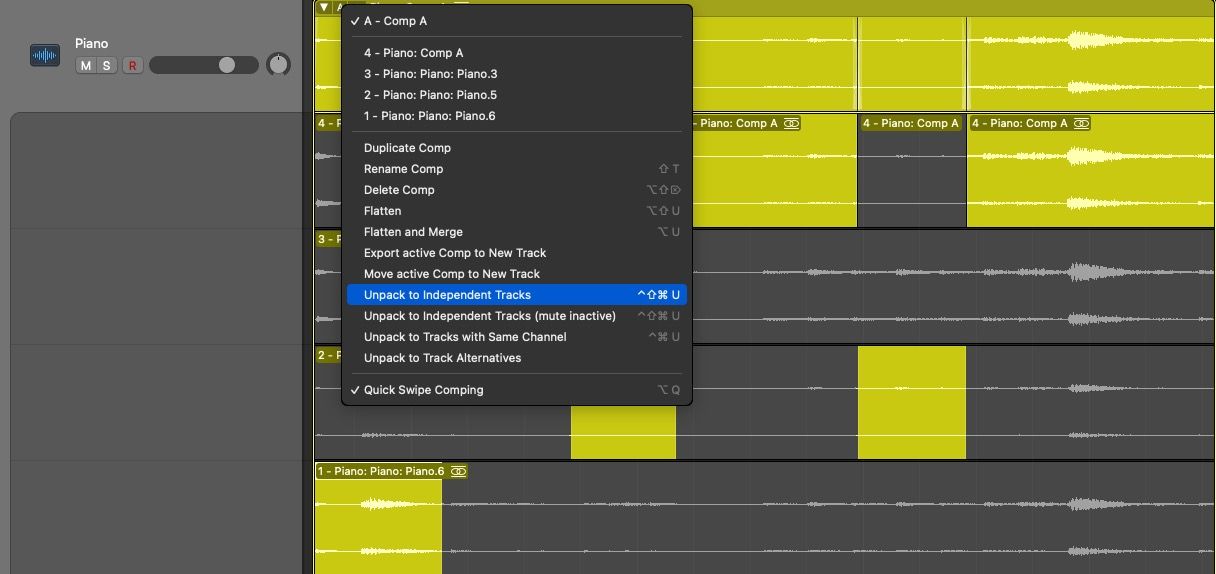This screenshot has width=1216, height=574.
Task: Click 'Rename Comp' in the menu
Action: [x=403, y=169]
